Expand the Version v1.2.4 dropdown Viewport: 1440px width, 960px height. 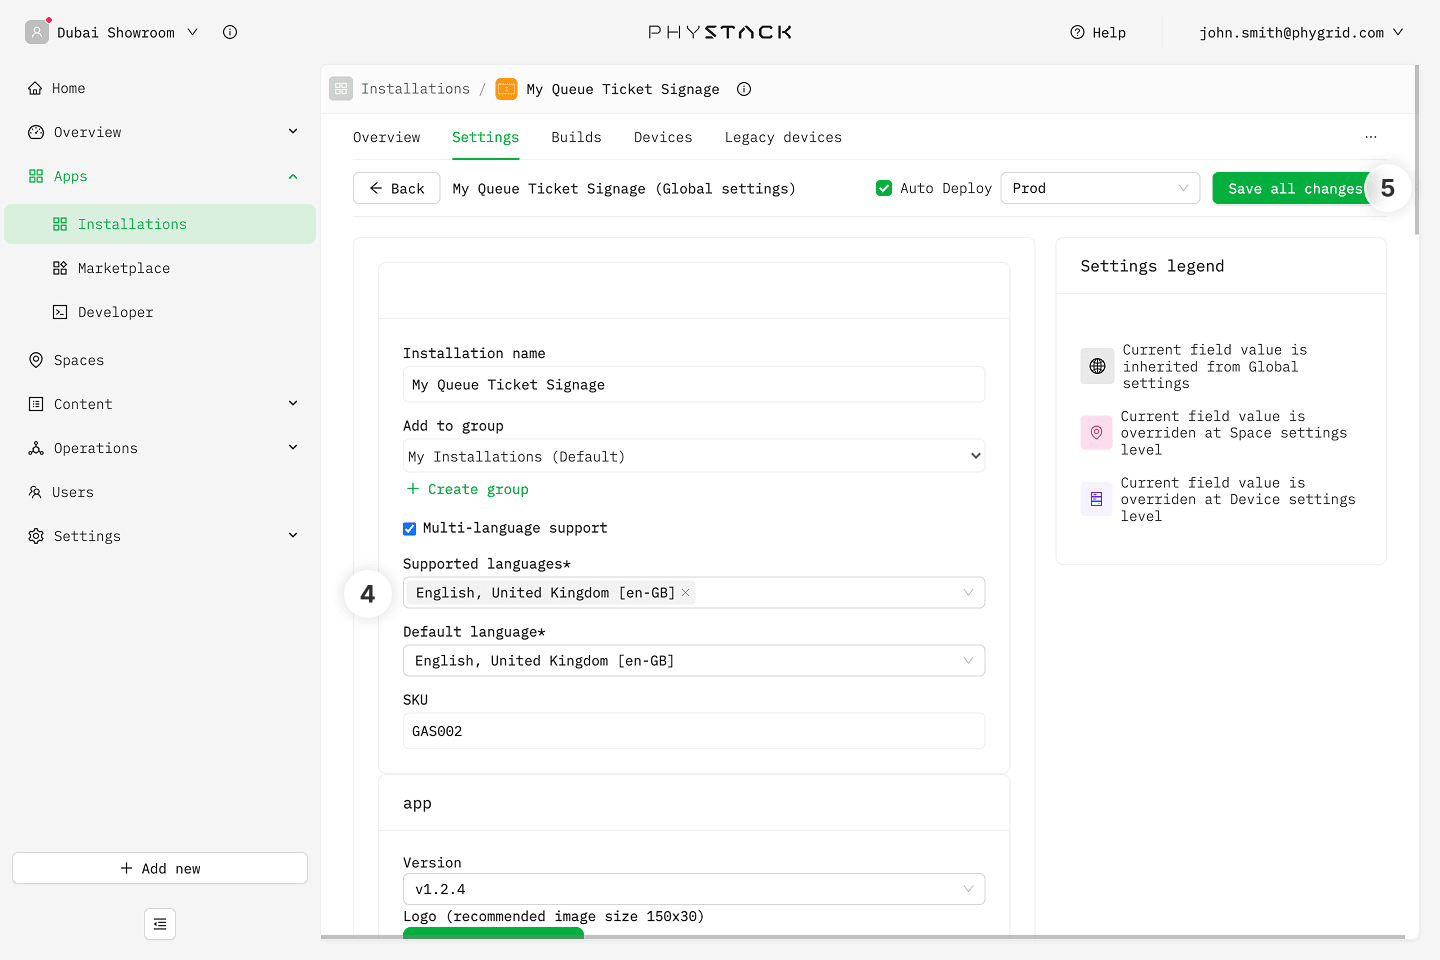(693, 889)
